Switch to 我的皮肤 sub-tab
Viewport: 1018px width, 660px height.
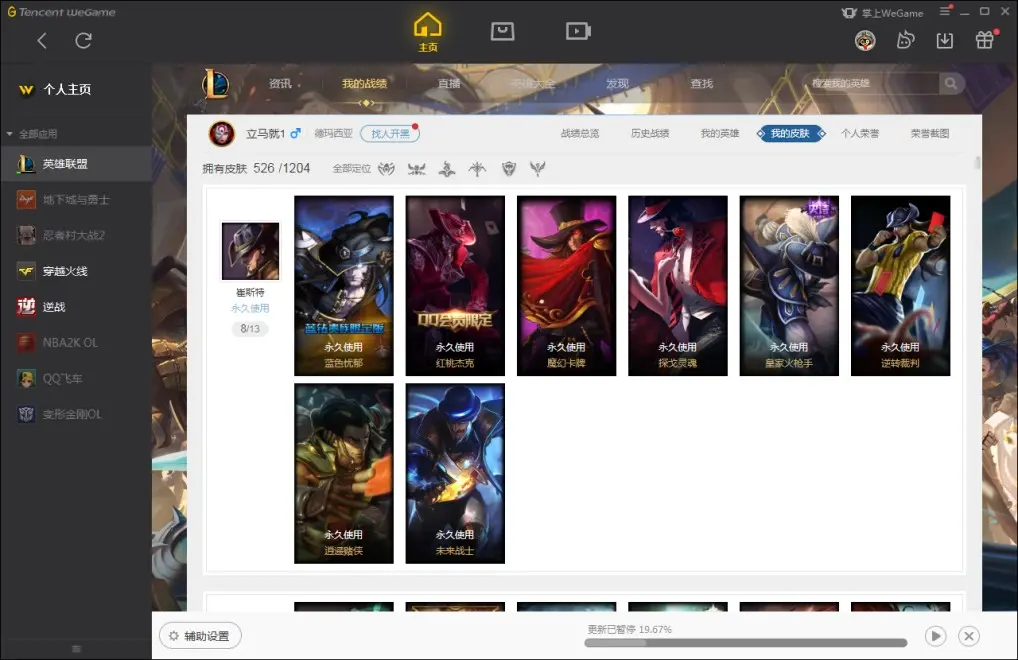(790, 134)
